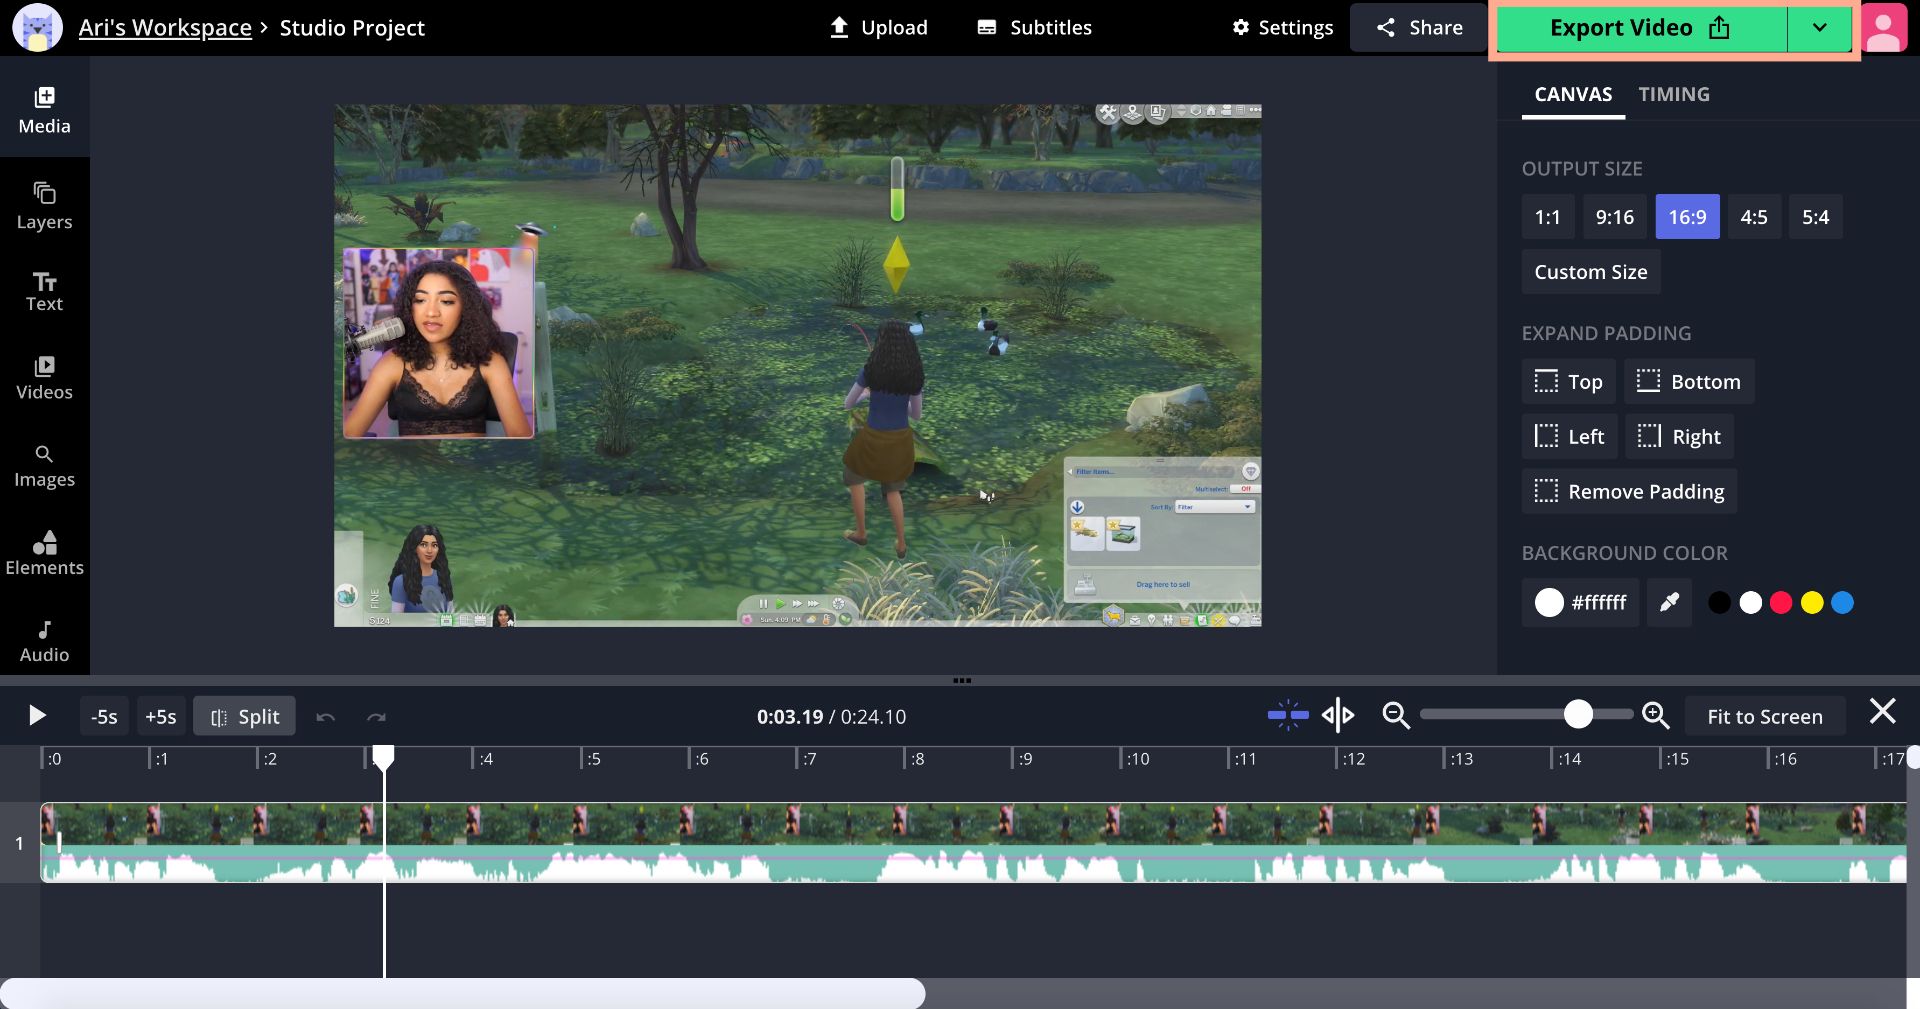Open Custom Size options
The height and width of the screenshot is (1009, 1920).
pyautogui.click(x=1591, y=272)
